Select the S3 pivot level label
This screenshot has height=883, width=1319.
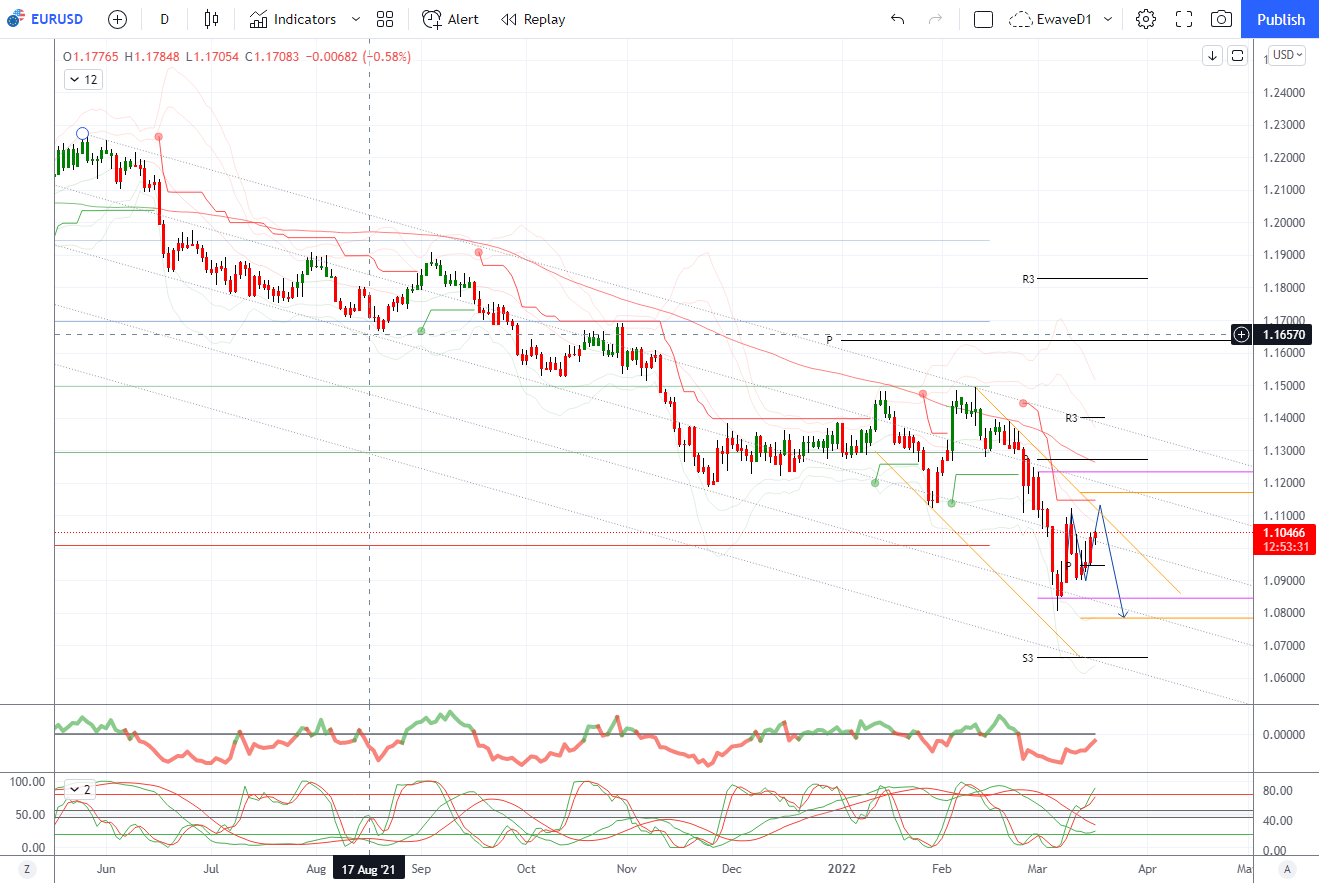1027,658
